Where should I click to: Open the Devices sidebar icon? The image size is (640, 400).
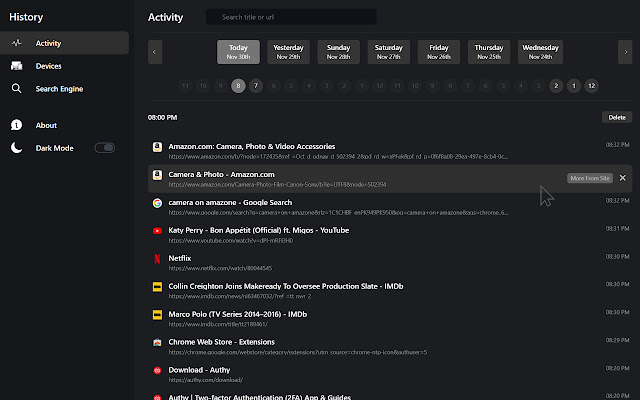point(16,66)
